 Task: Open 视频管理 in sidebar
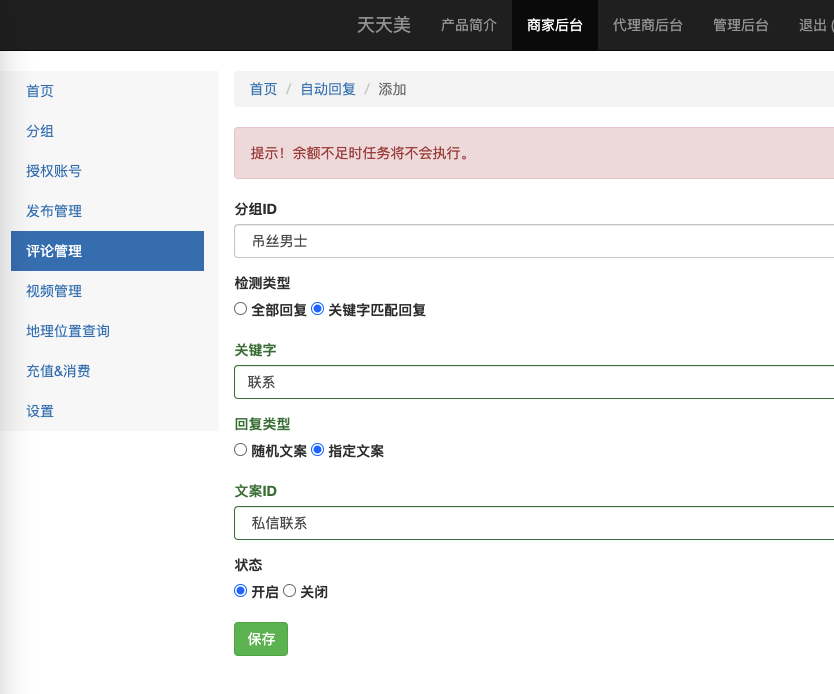tap(54, 291)
